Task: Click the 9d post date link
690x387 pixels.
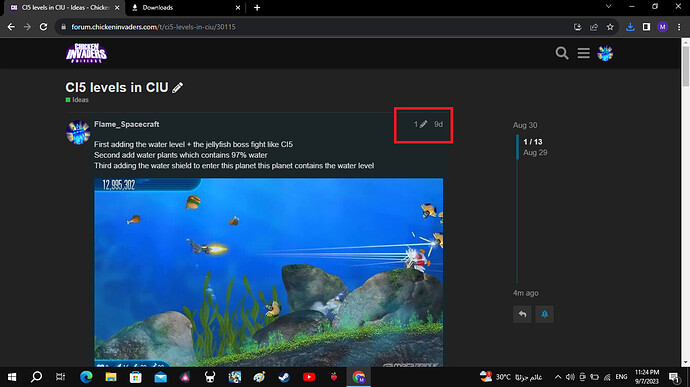Action: 438,124
